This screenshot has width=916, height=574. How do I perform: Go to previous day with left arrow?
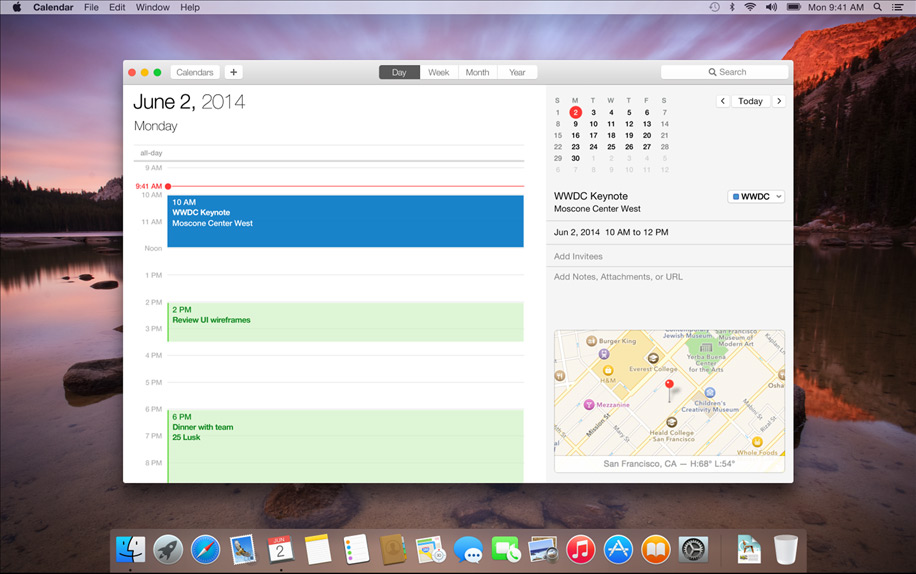coord(723,101)
